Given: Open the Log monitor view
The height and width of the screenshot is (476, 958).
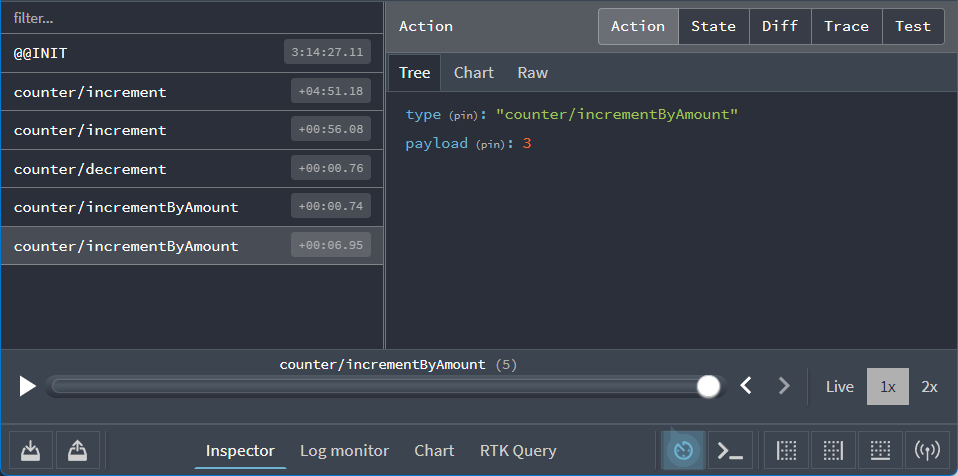Looking at the screenshot, I should 344,451.
